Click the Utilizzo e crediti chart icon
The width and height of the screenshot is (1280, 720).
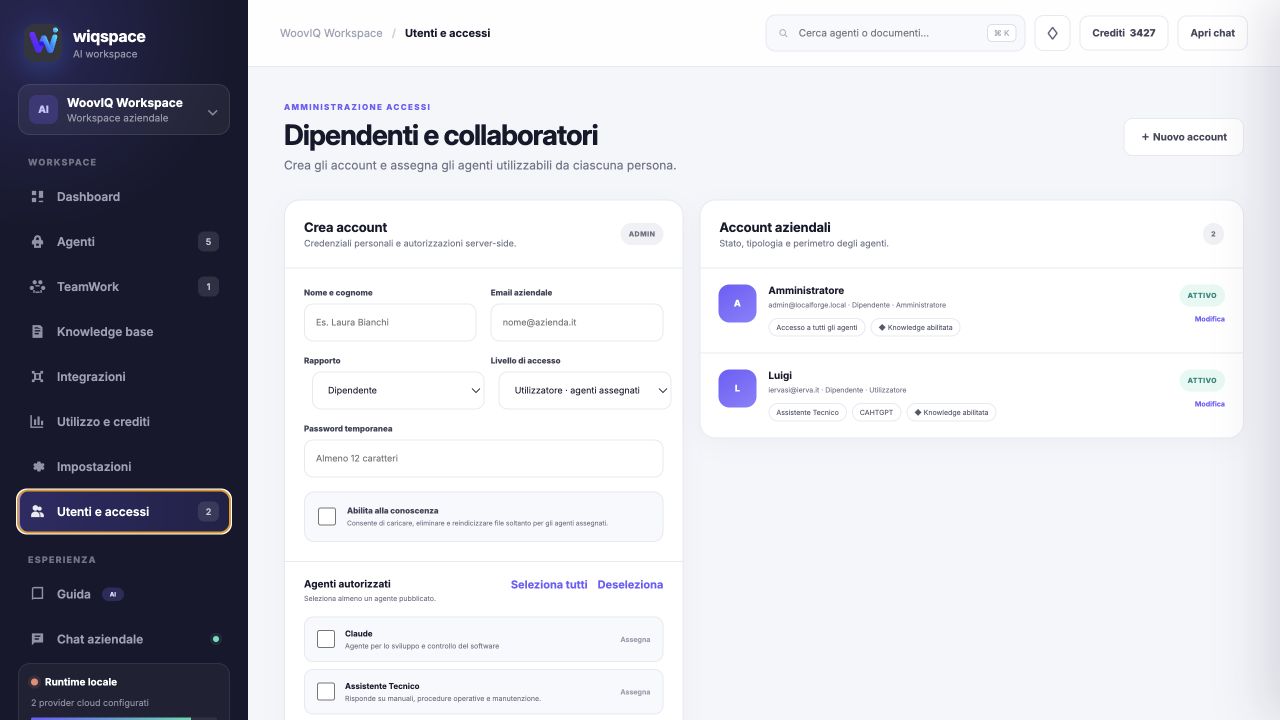click(x=37, y=422)
